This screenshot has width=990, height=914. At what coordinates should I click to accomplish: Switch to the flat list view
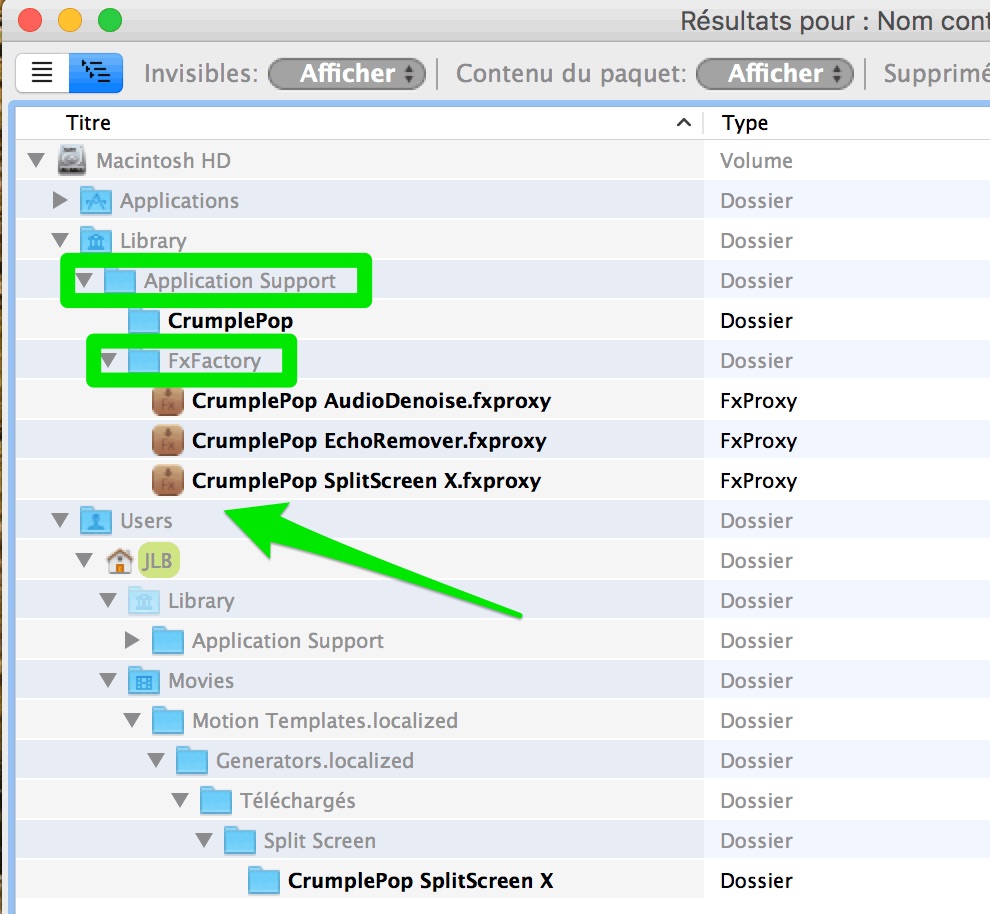point(42,73)
